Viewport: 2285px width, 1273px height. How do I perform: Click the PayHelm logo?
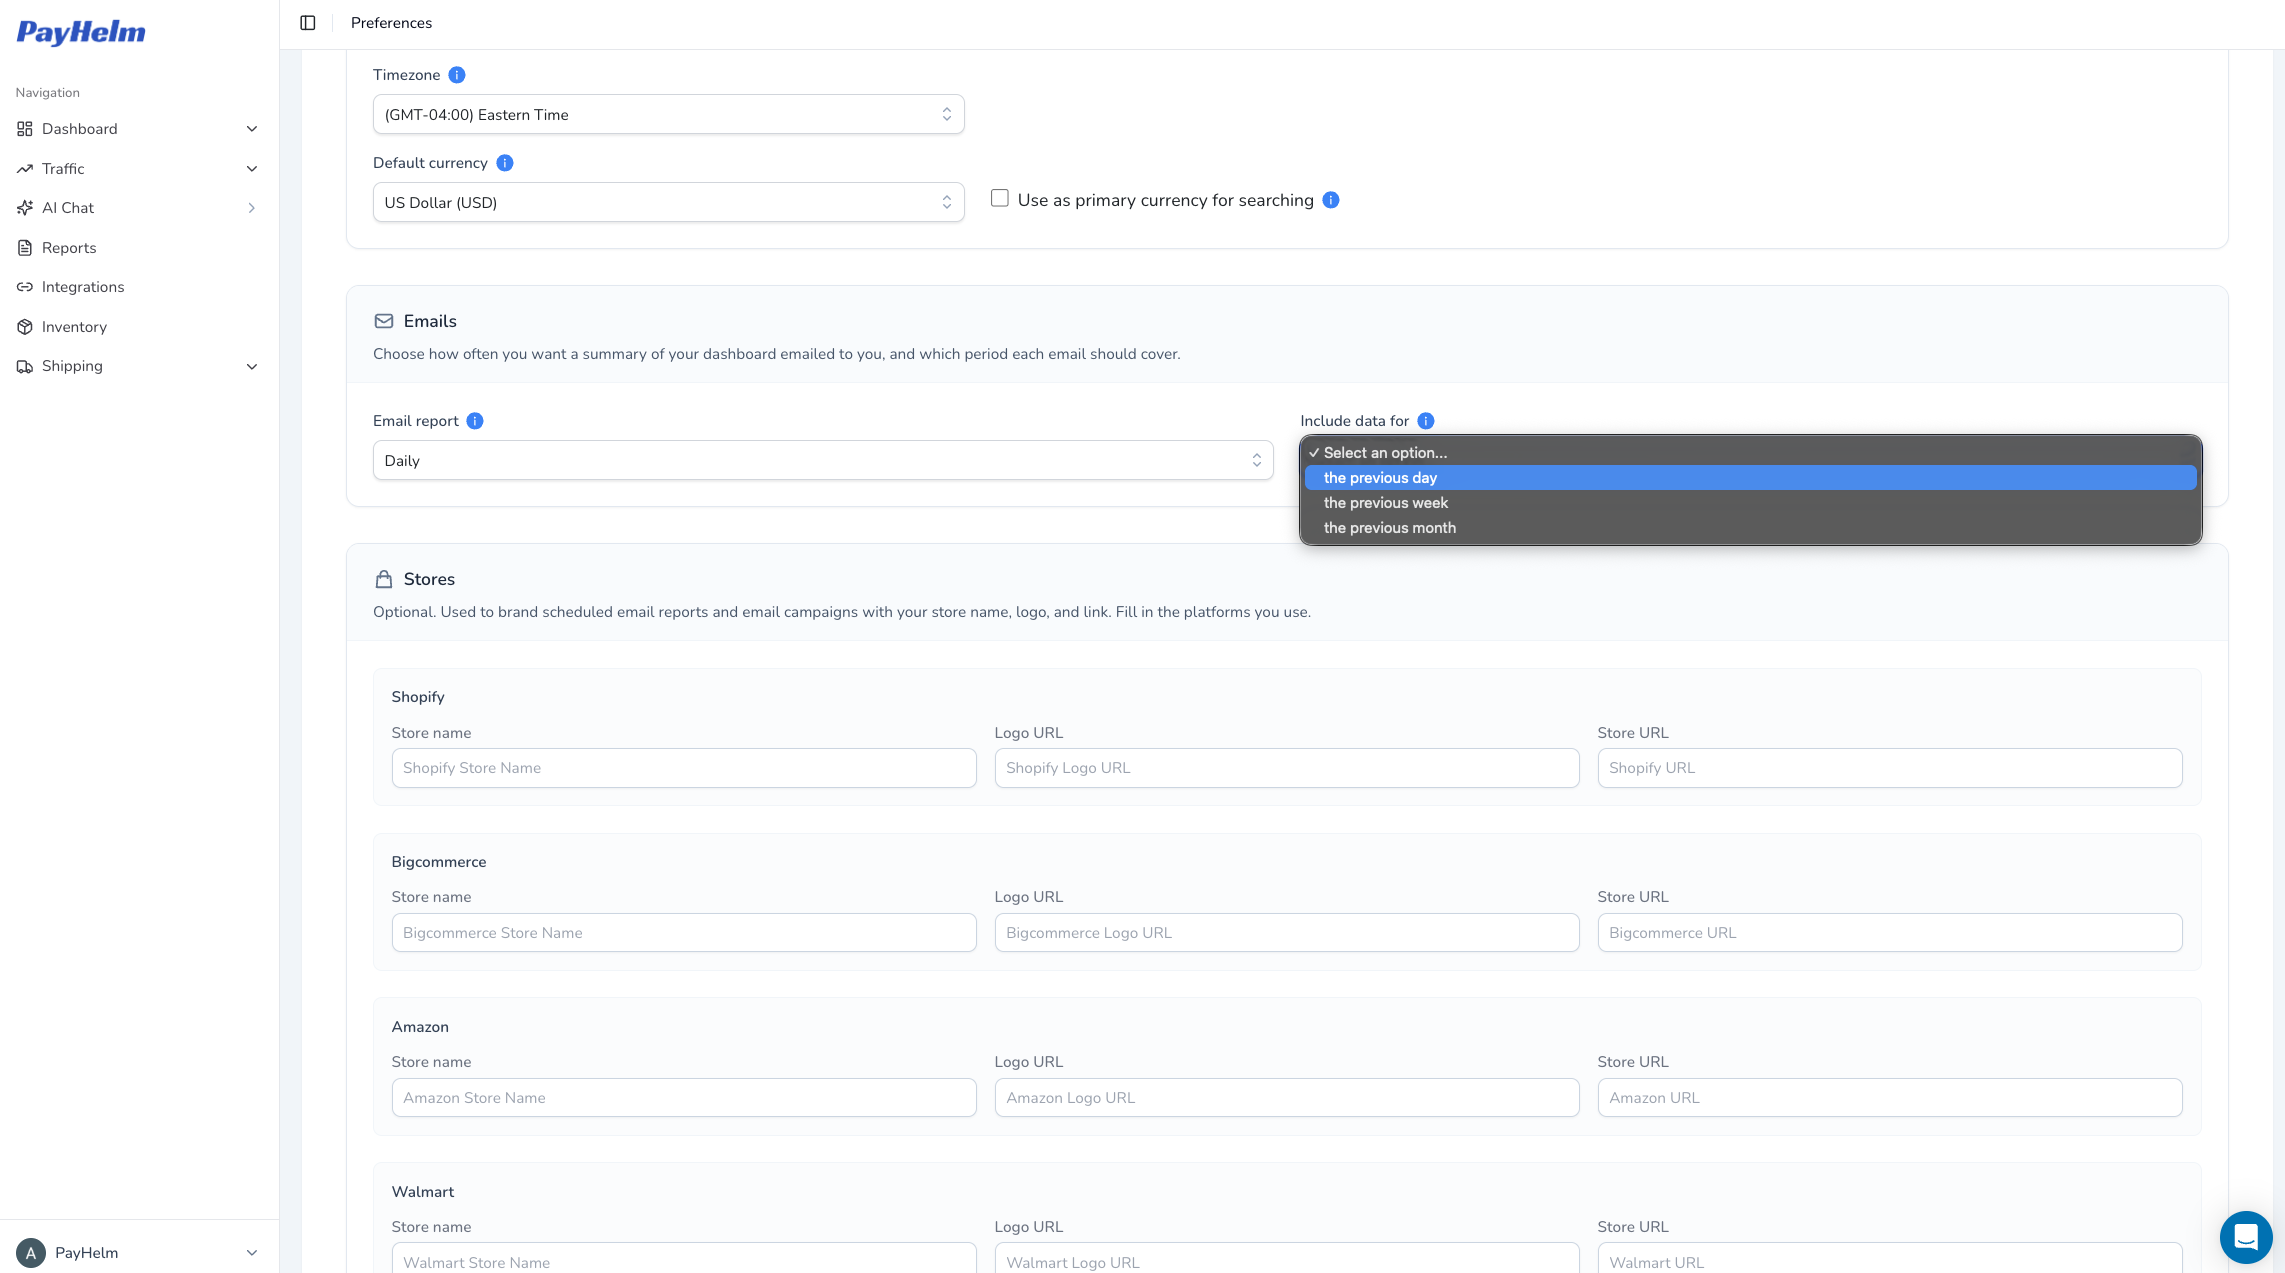[x=81, y=33]
